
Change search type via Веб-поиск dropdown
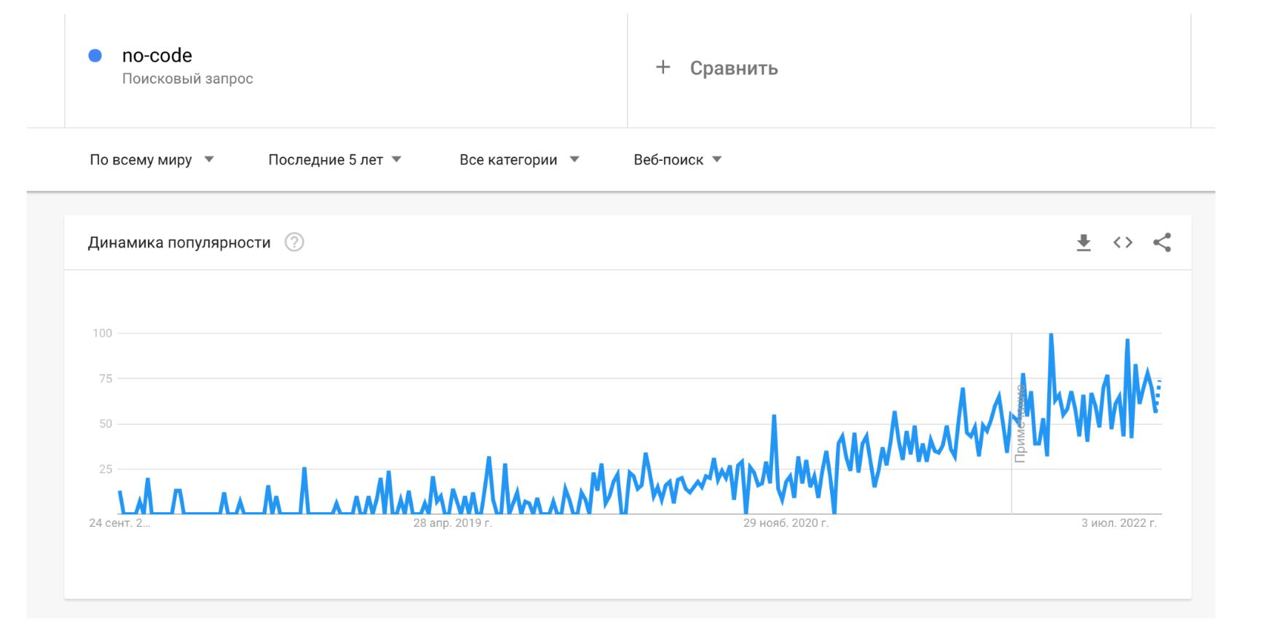tap(678, 160)
